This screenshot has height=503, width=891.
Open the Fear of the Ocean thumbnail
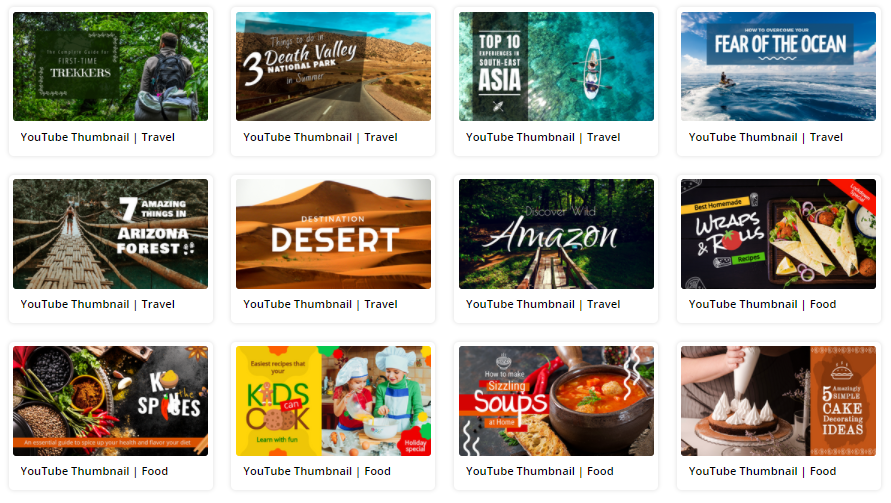pyautogui.click(x=778, y=66)
